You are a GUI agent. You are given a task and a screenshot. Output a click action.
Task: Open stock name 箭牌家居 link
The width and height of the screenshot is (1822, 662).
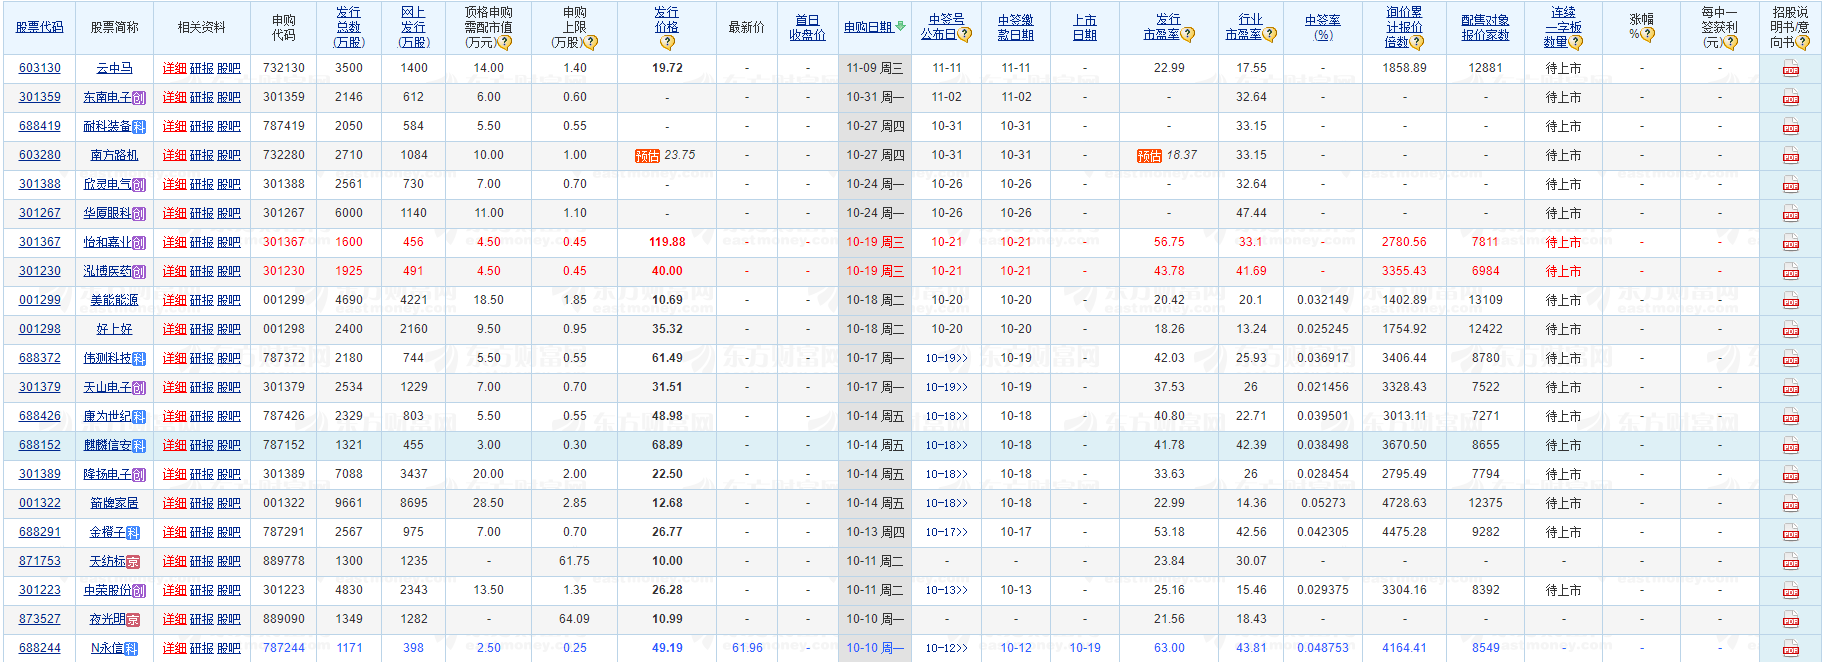point(114,503)
